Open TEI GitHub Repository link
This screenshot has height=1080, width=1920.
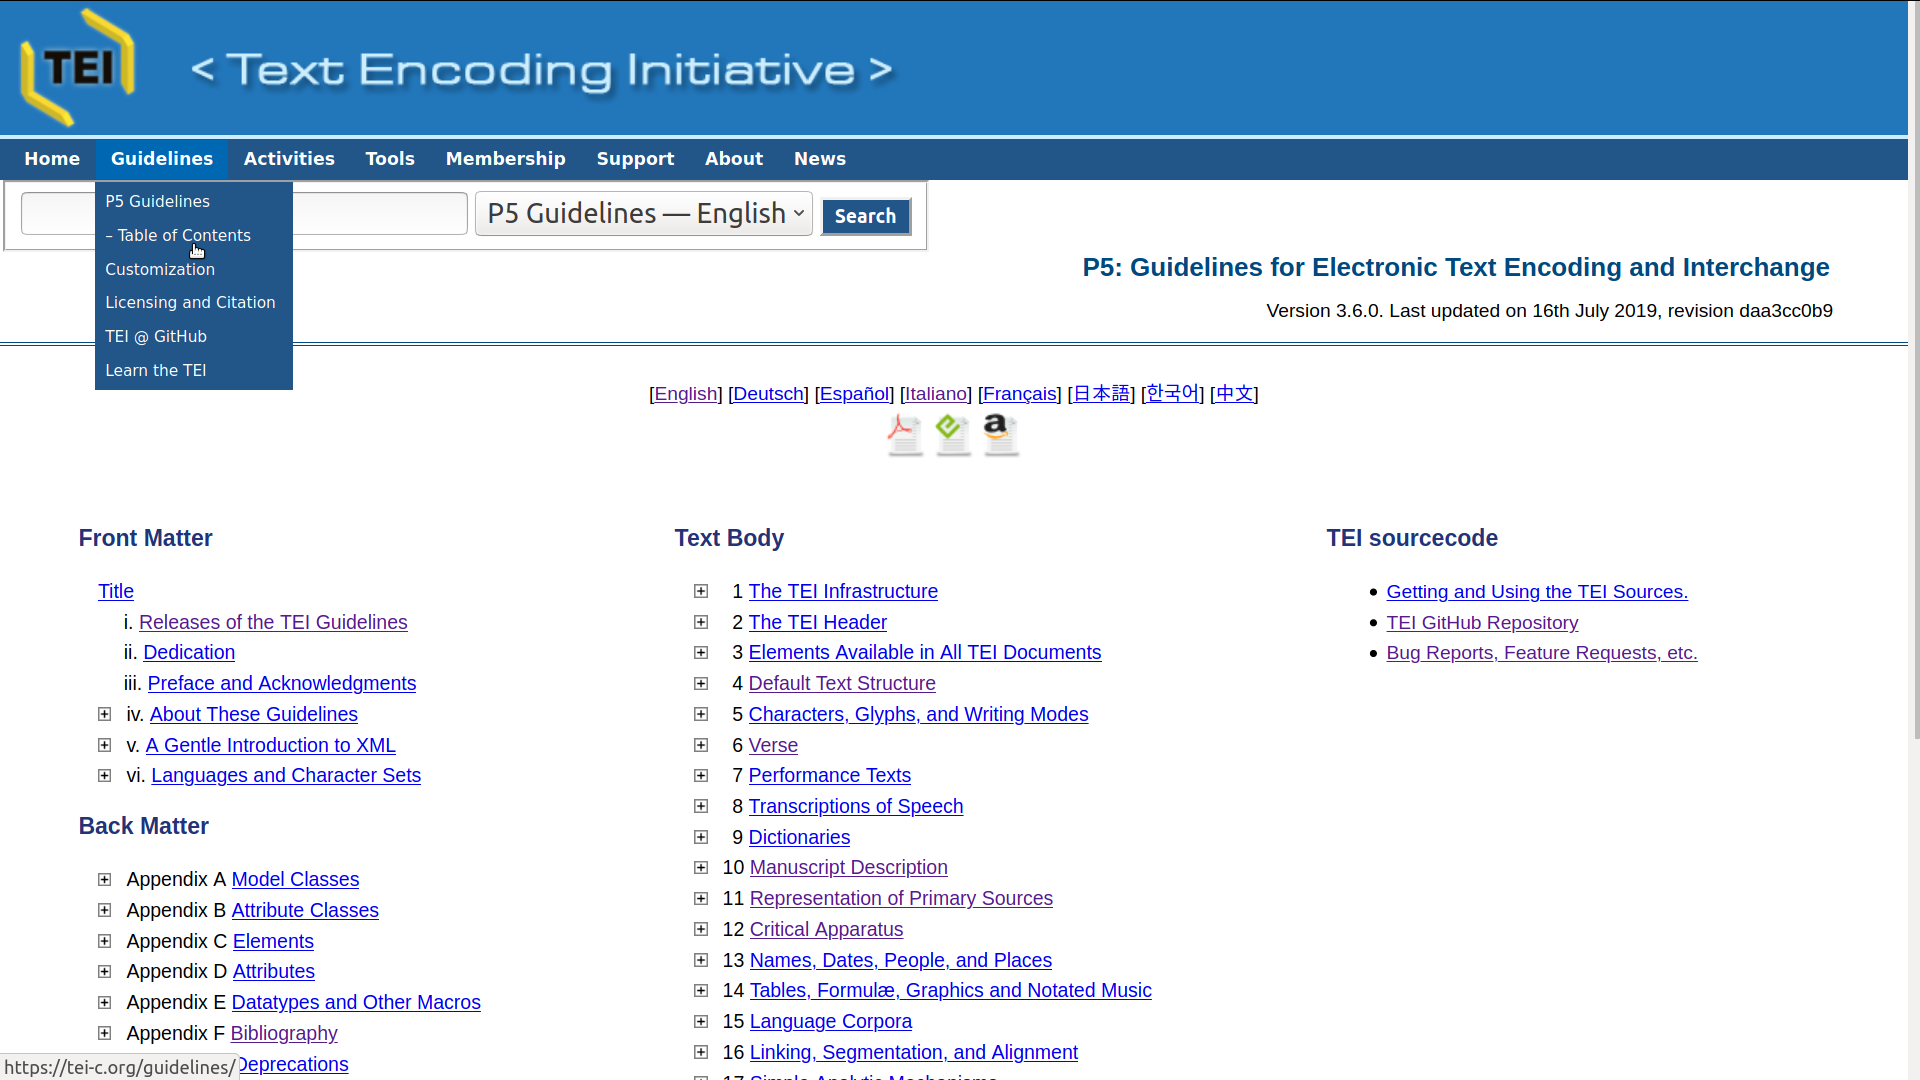(x=1482, y=623)
